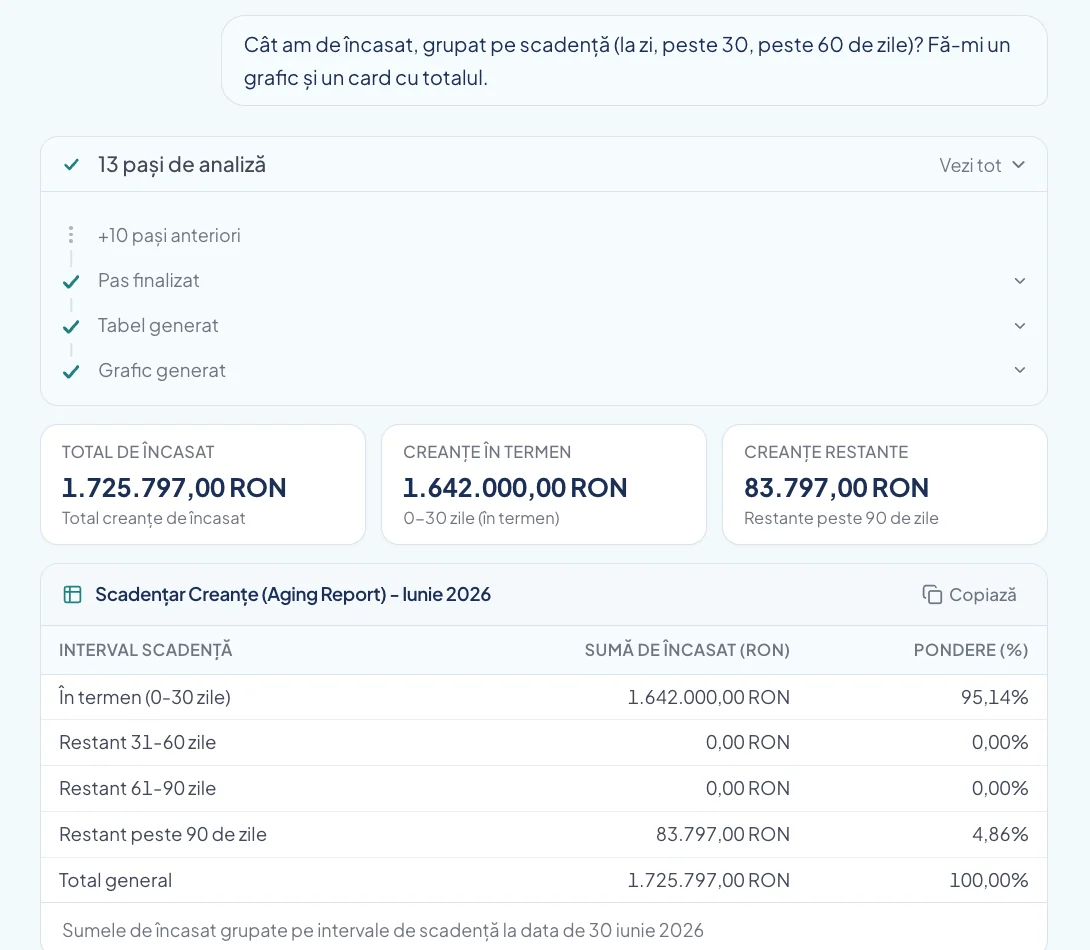Image resolution: width=1090 pixels, height=950 pixels.
Task: Expand the Grafic generat step chevron
Action: pos(1020,370)
